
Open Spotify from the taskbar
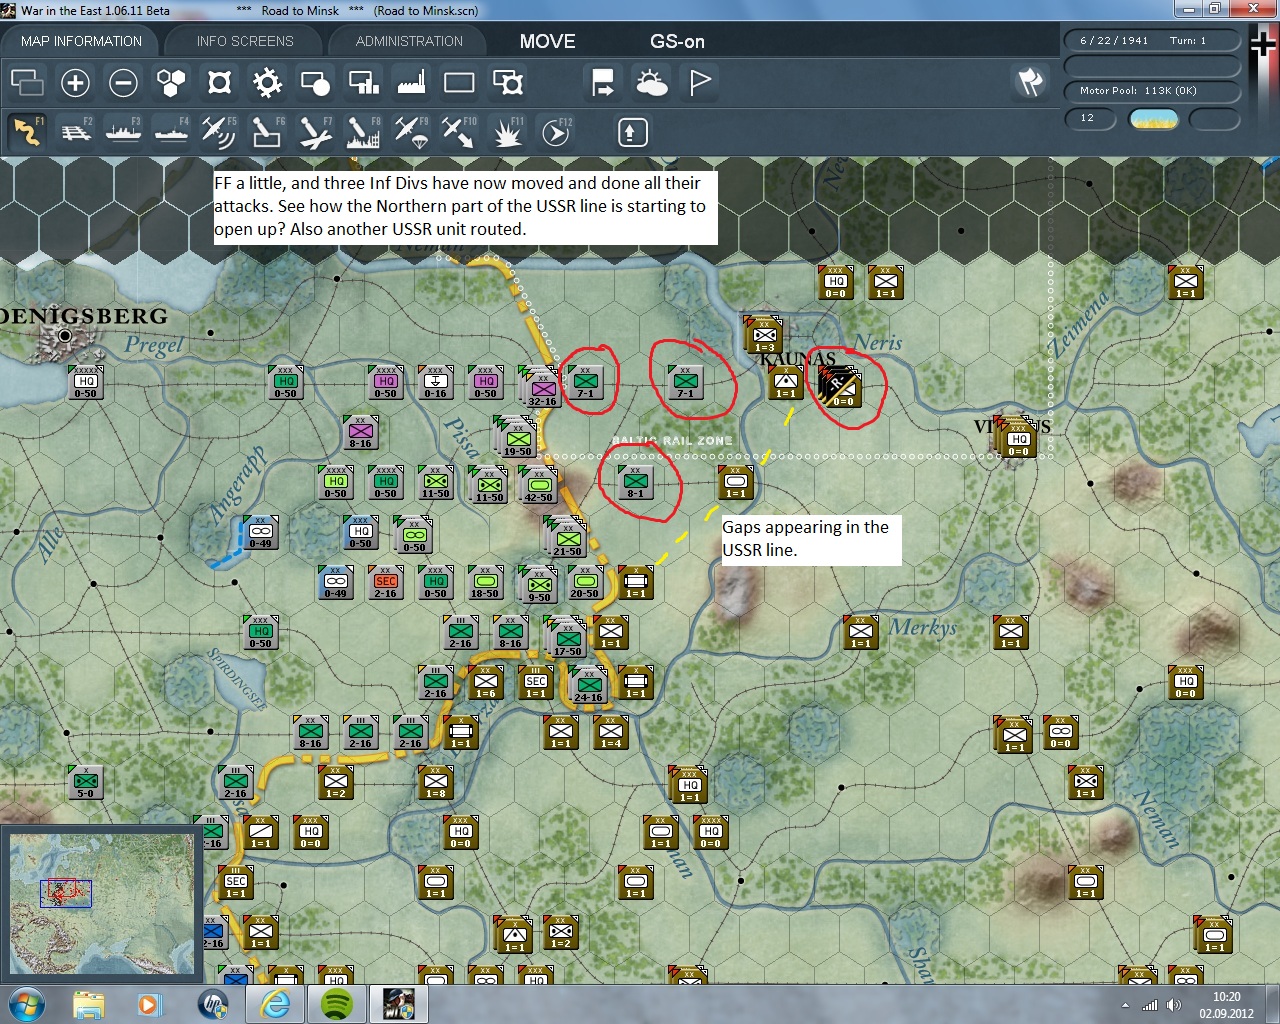click(337, 1004)
